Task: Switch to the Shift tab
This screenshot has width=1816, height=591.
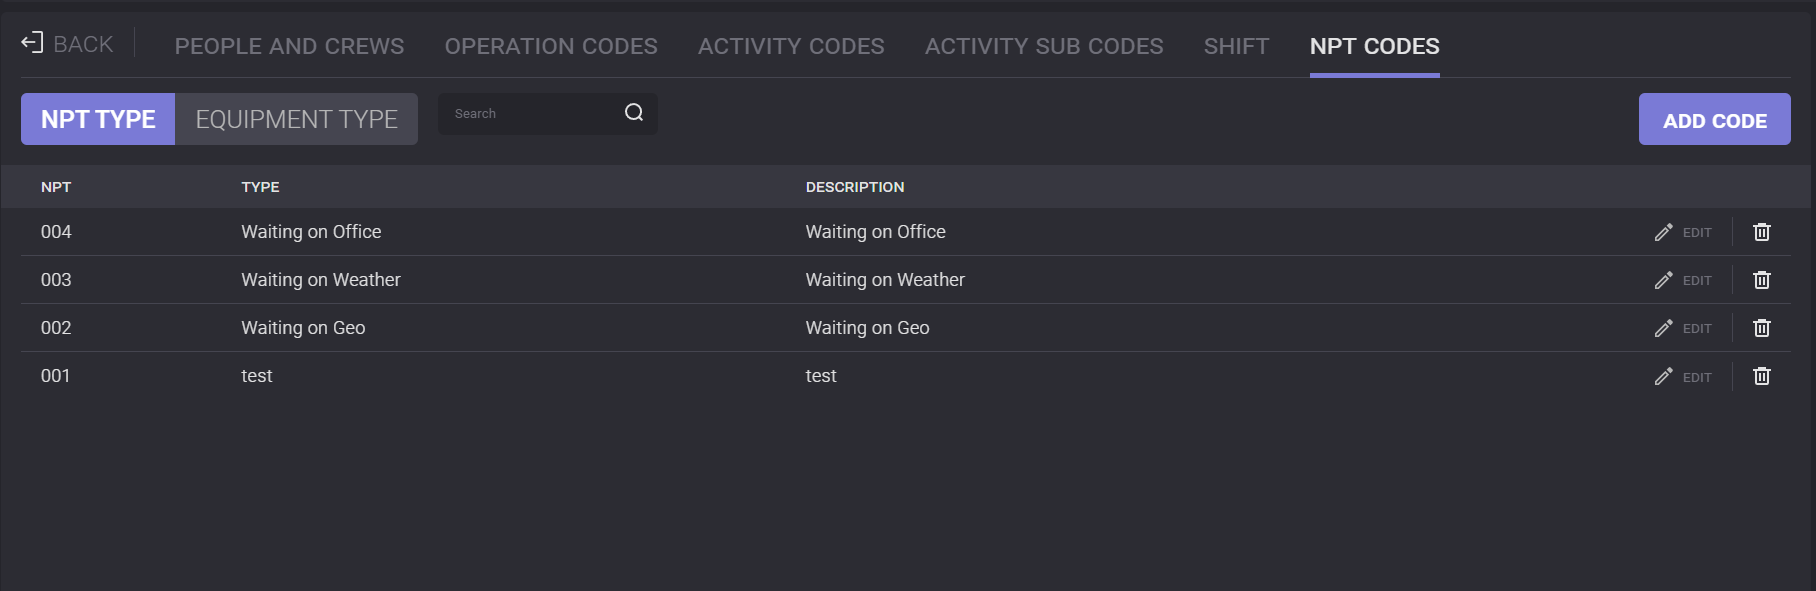Action: pos(1236,46)
